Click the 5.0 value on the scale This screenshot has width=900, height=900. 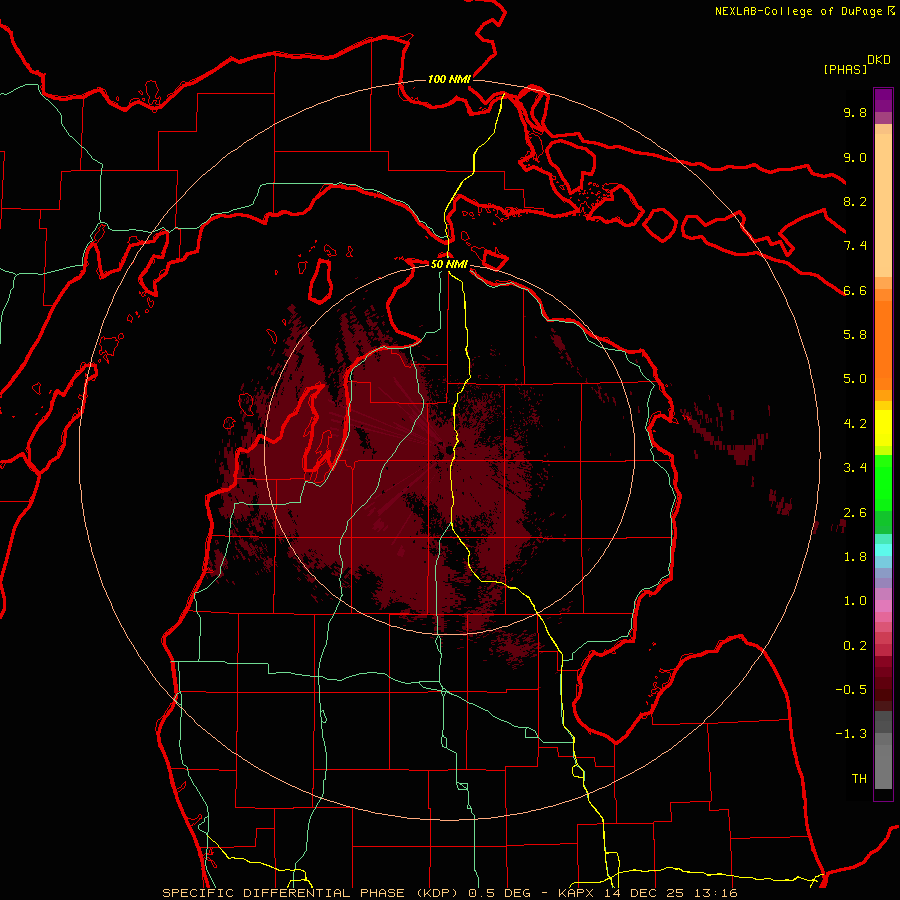(x=855, y=379)
